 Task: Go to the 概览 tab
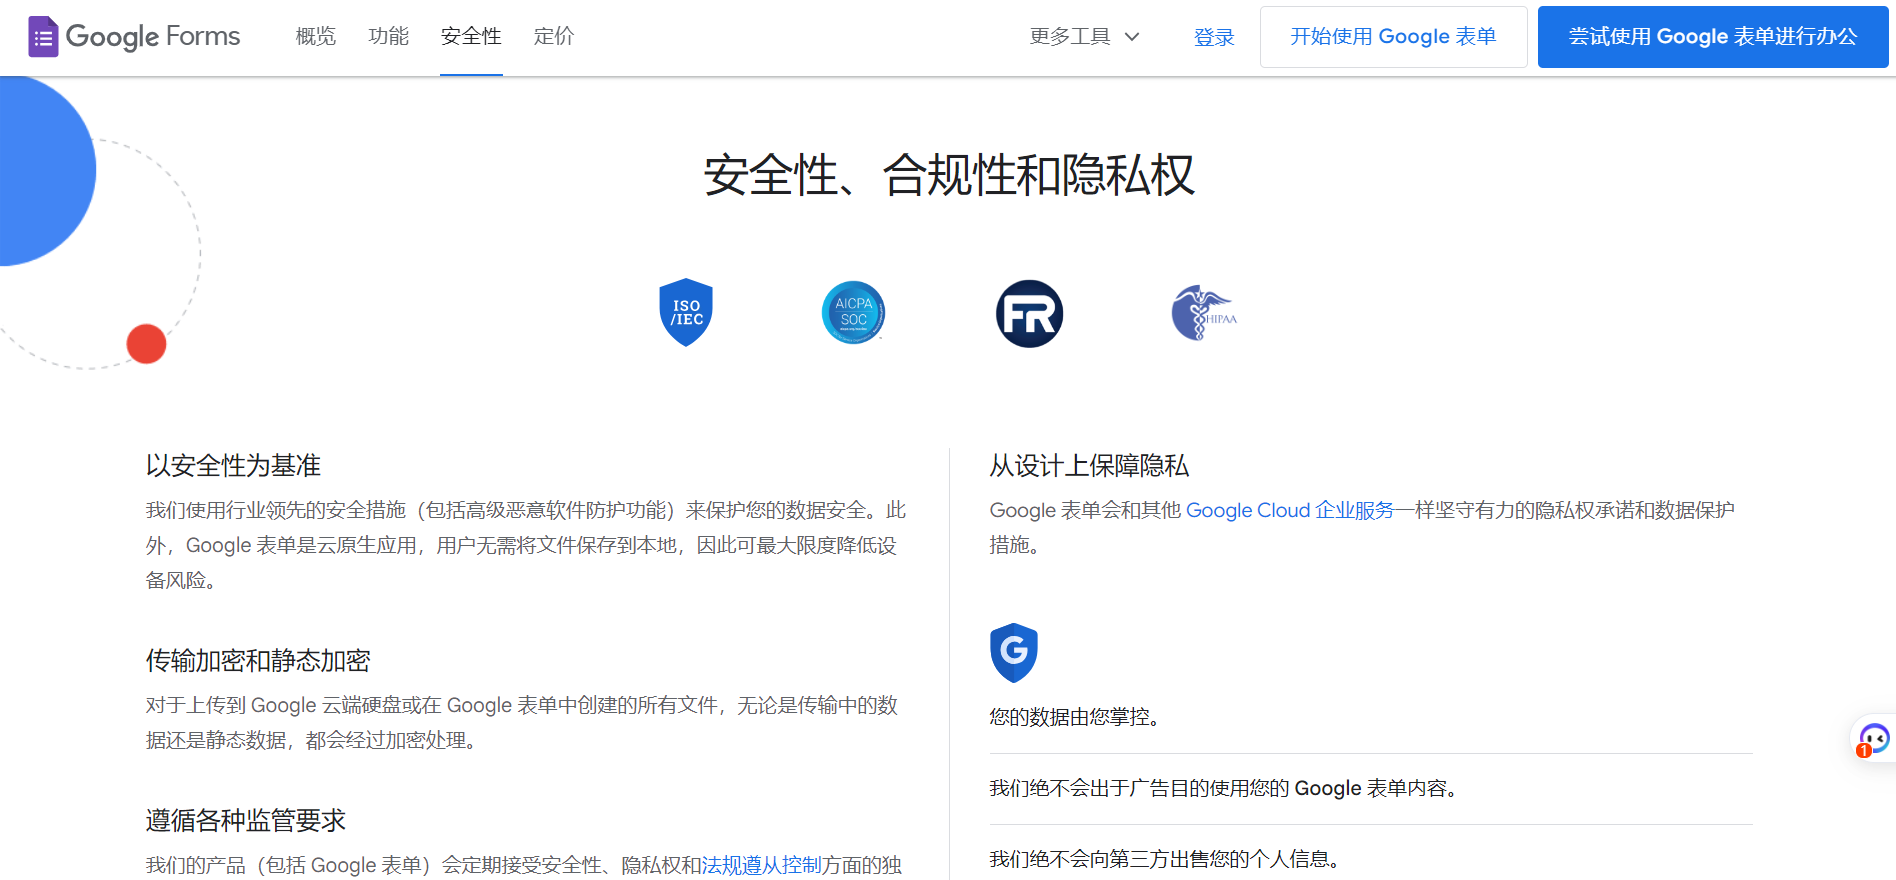click(x=316, y=37)
